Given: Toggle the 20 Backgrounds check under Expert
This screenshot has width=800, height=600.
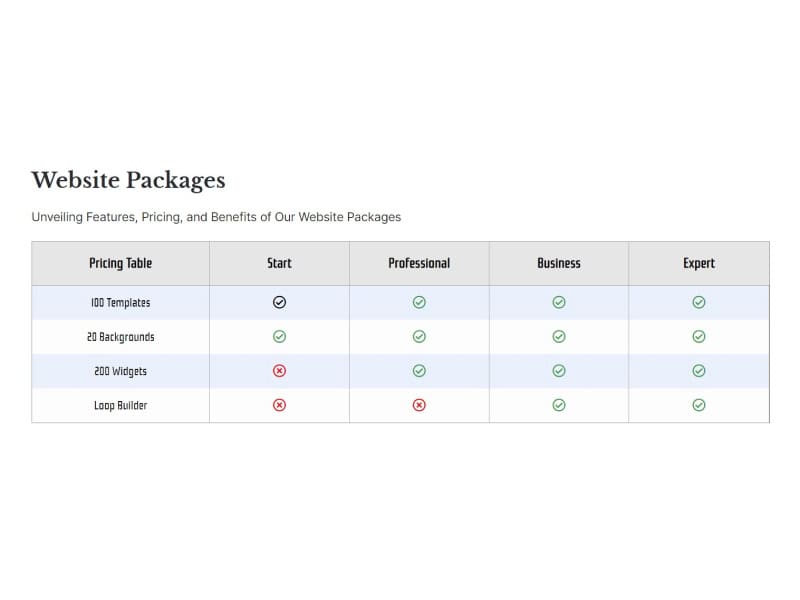Looking at the screenshot, I should click(698, 336).
